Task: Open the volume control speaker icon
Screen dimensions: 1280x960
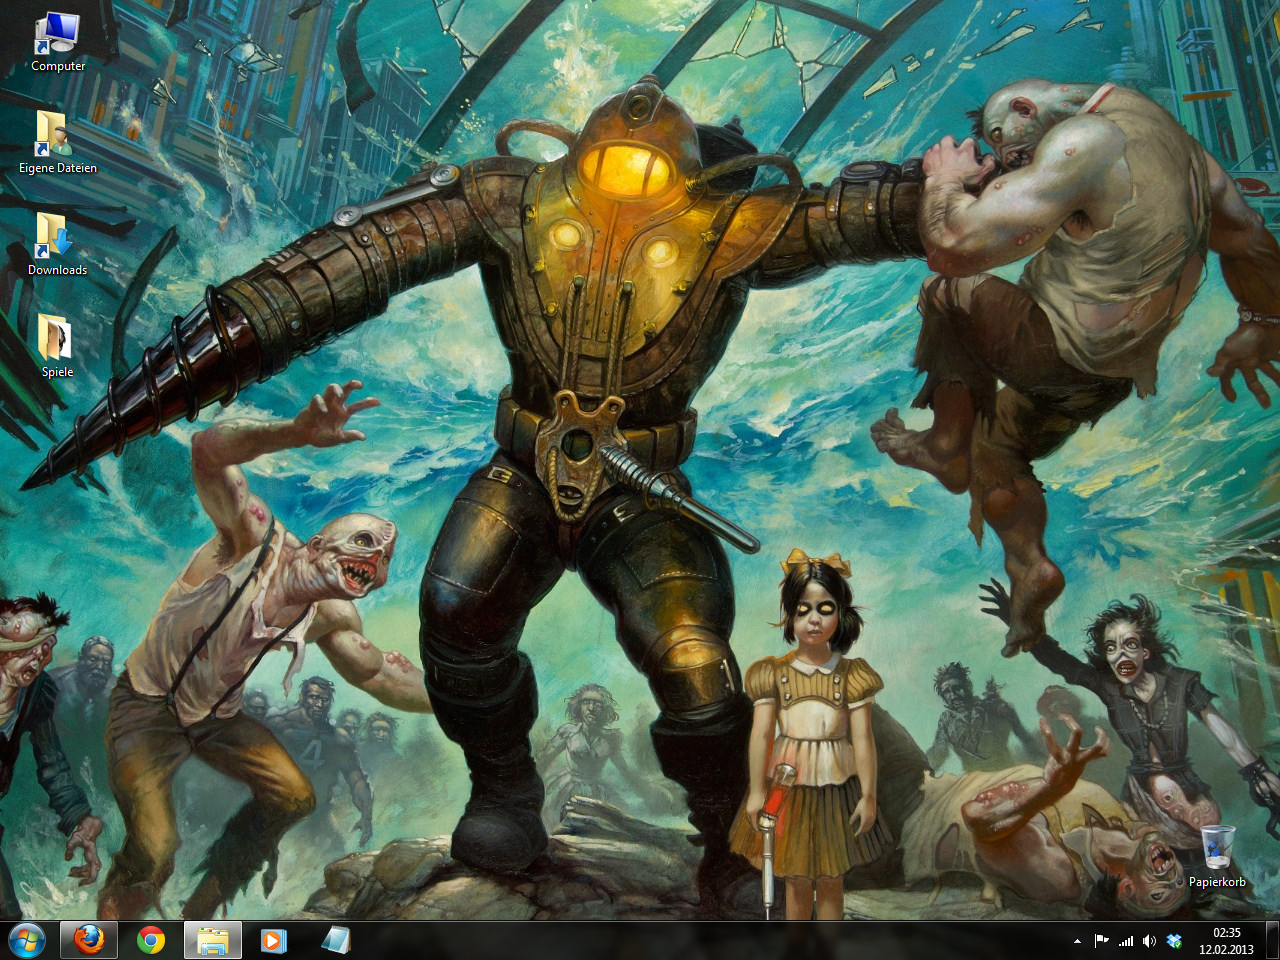Action: pyautogui.click(x=1150, y=941)
